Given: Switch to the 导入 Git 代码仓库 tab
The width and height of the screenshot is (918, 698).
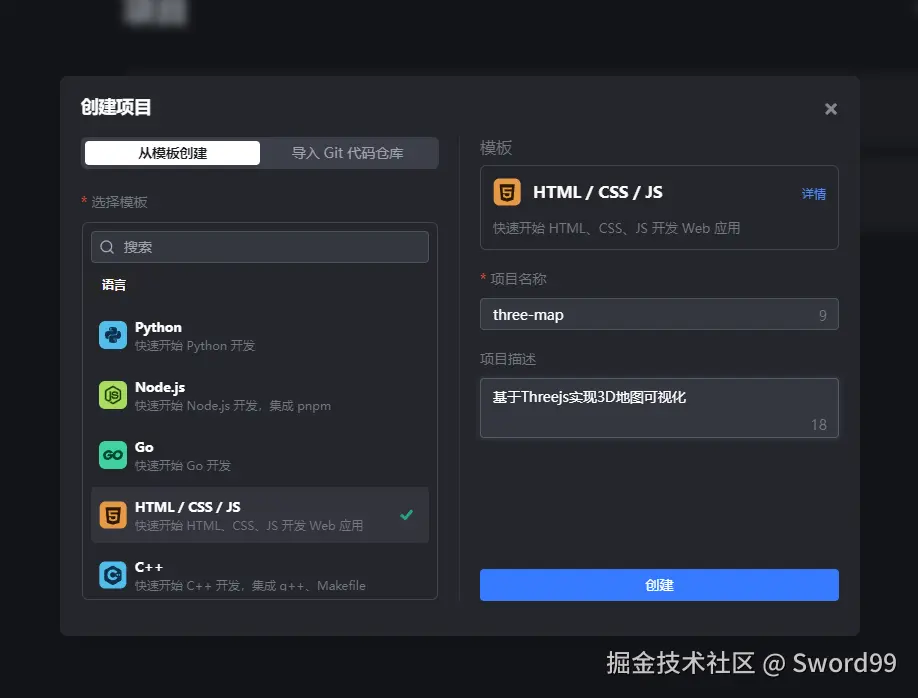Looking at the screenshot, I should [348, 153].
